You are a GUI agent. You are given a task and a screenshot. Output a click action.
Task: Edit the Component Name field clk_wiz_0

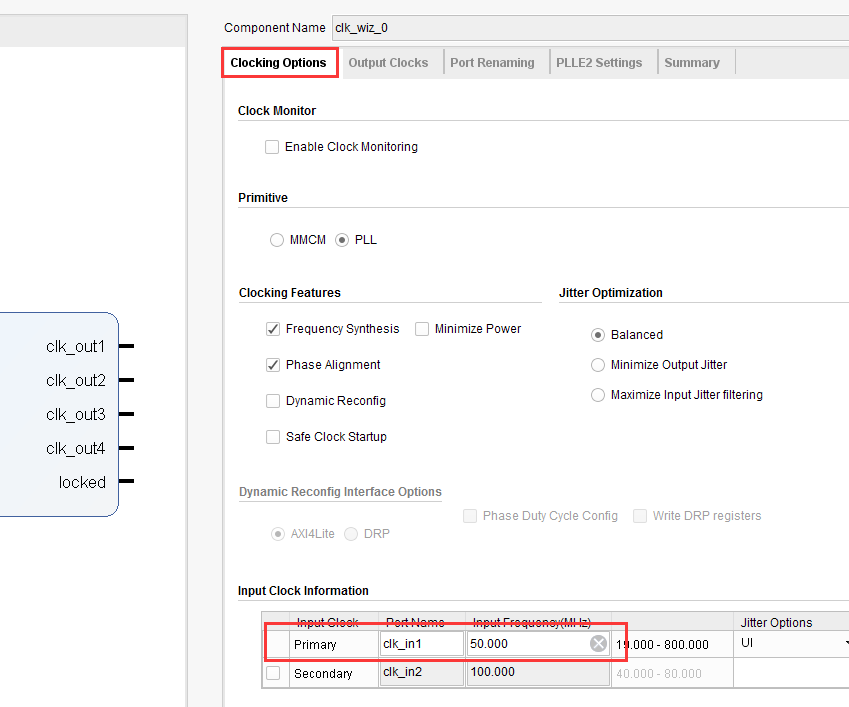pyautogui.click(x=590, y=28)
